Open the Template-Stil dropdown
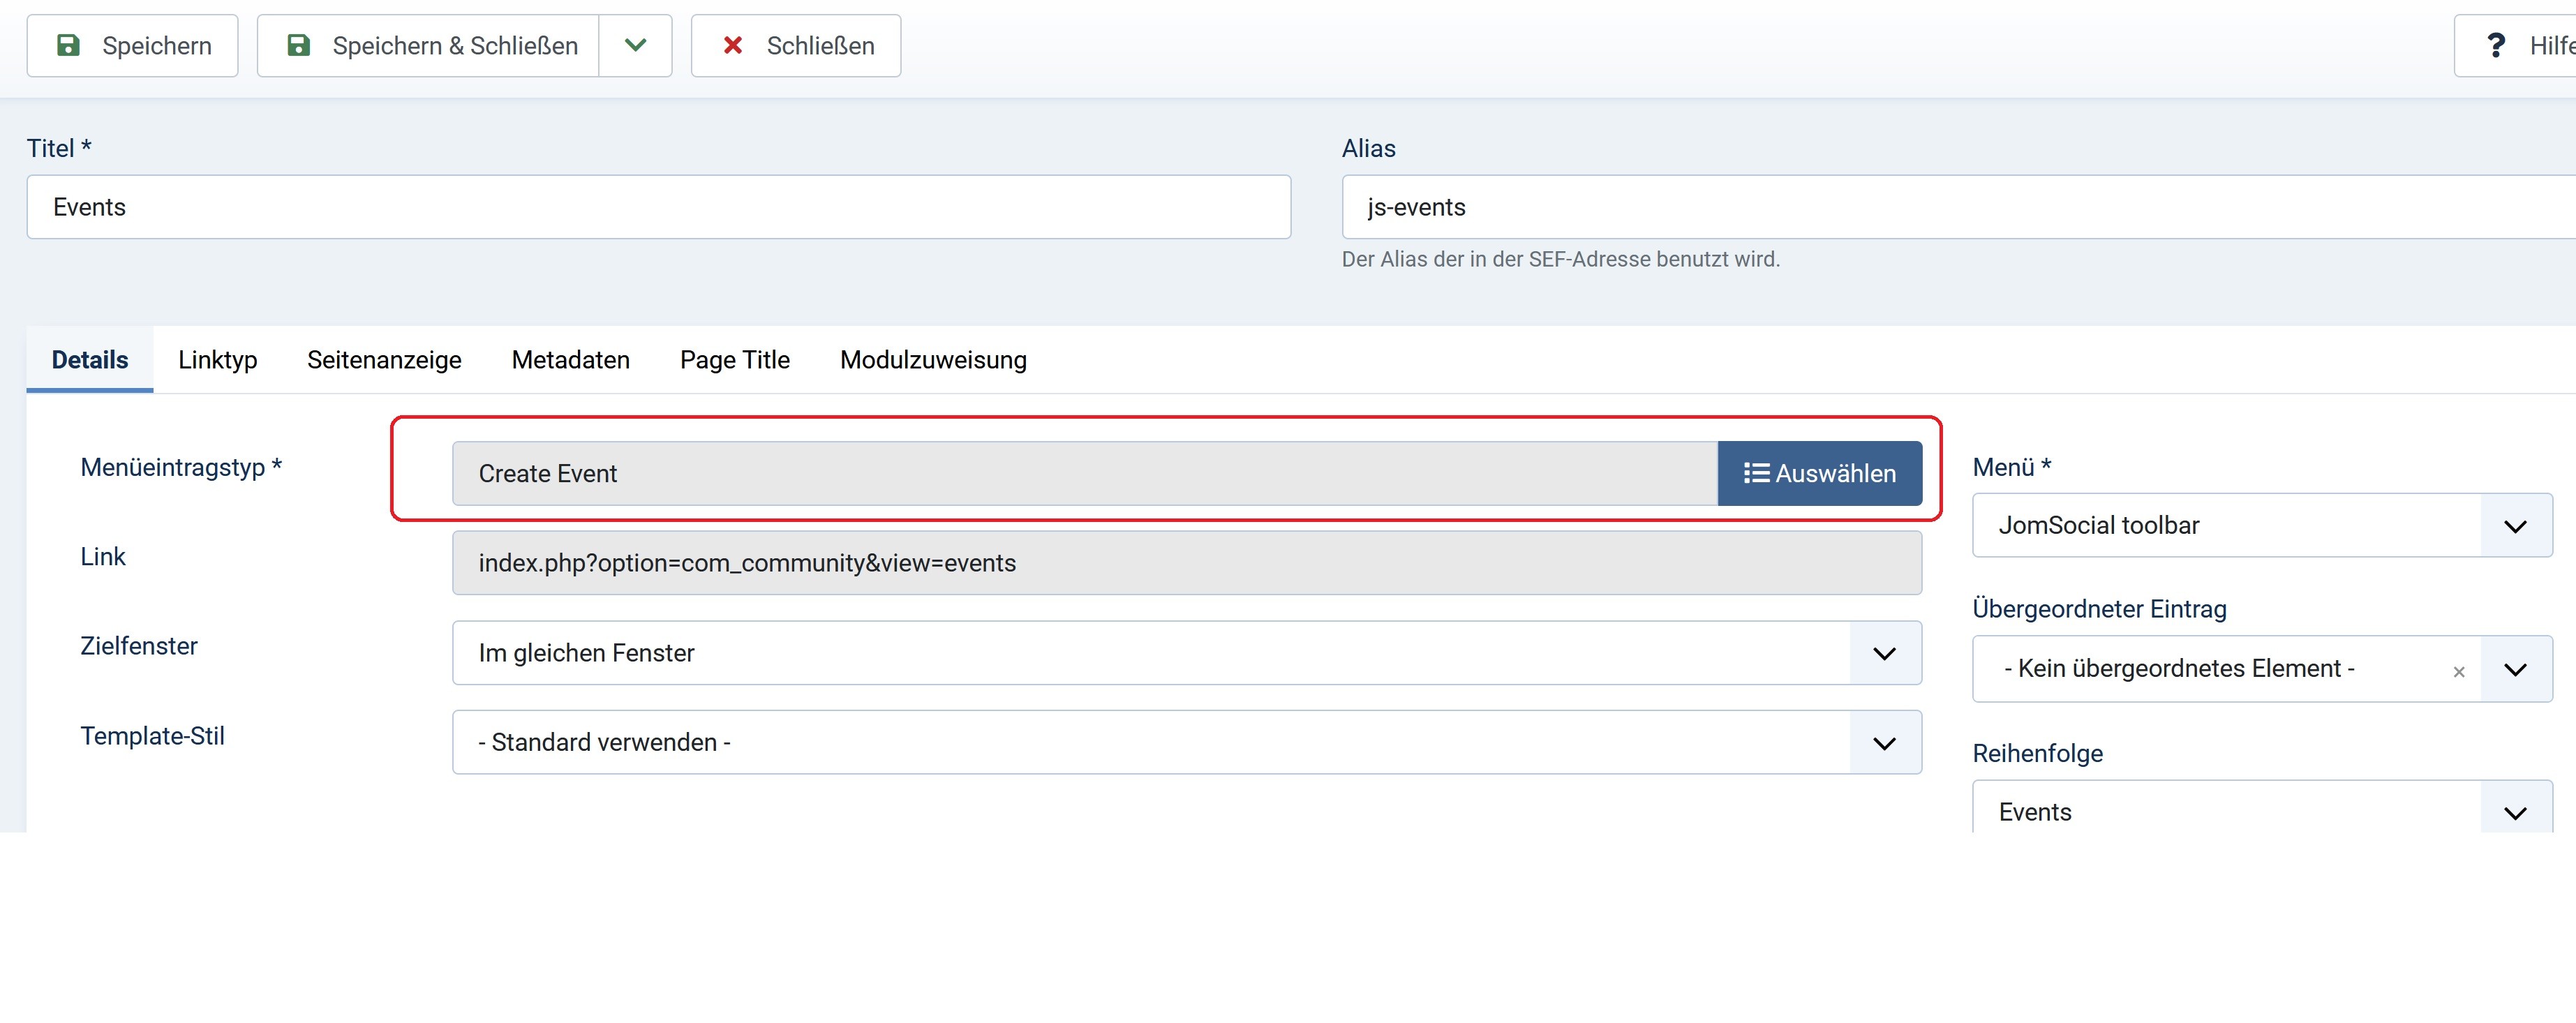 (1884, 743)
